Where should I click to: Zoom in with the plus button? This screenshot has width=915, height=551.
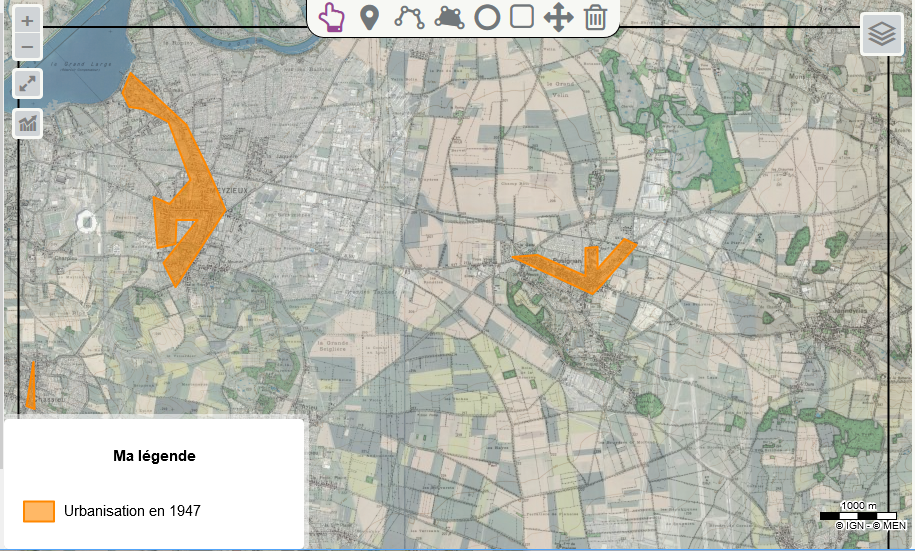[27, 21]
